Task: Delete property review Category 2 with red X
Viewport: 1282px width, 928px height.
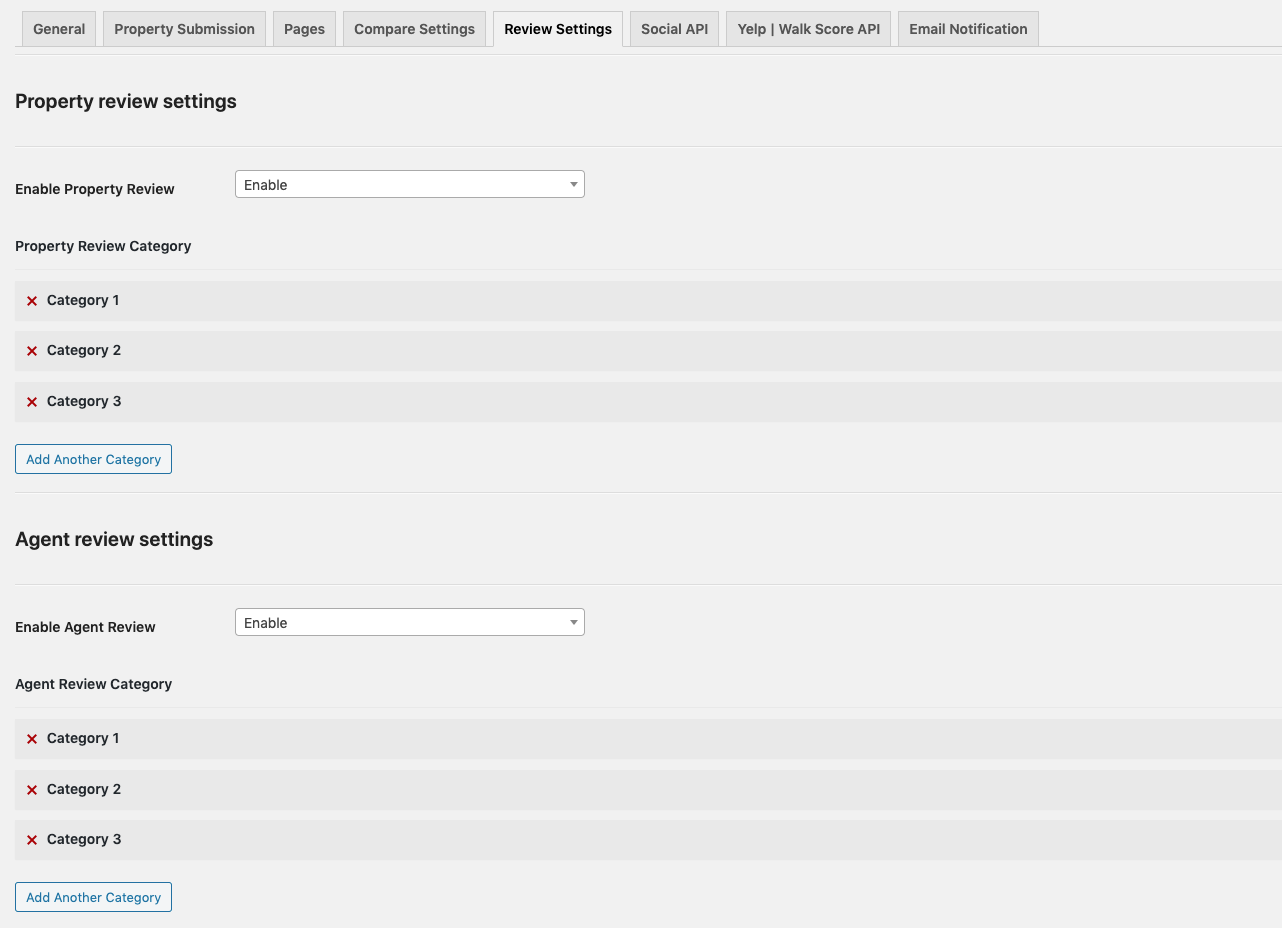Action: click(32, 351)
